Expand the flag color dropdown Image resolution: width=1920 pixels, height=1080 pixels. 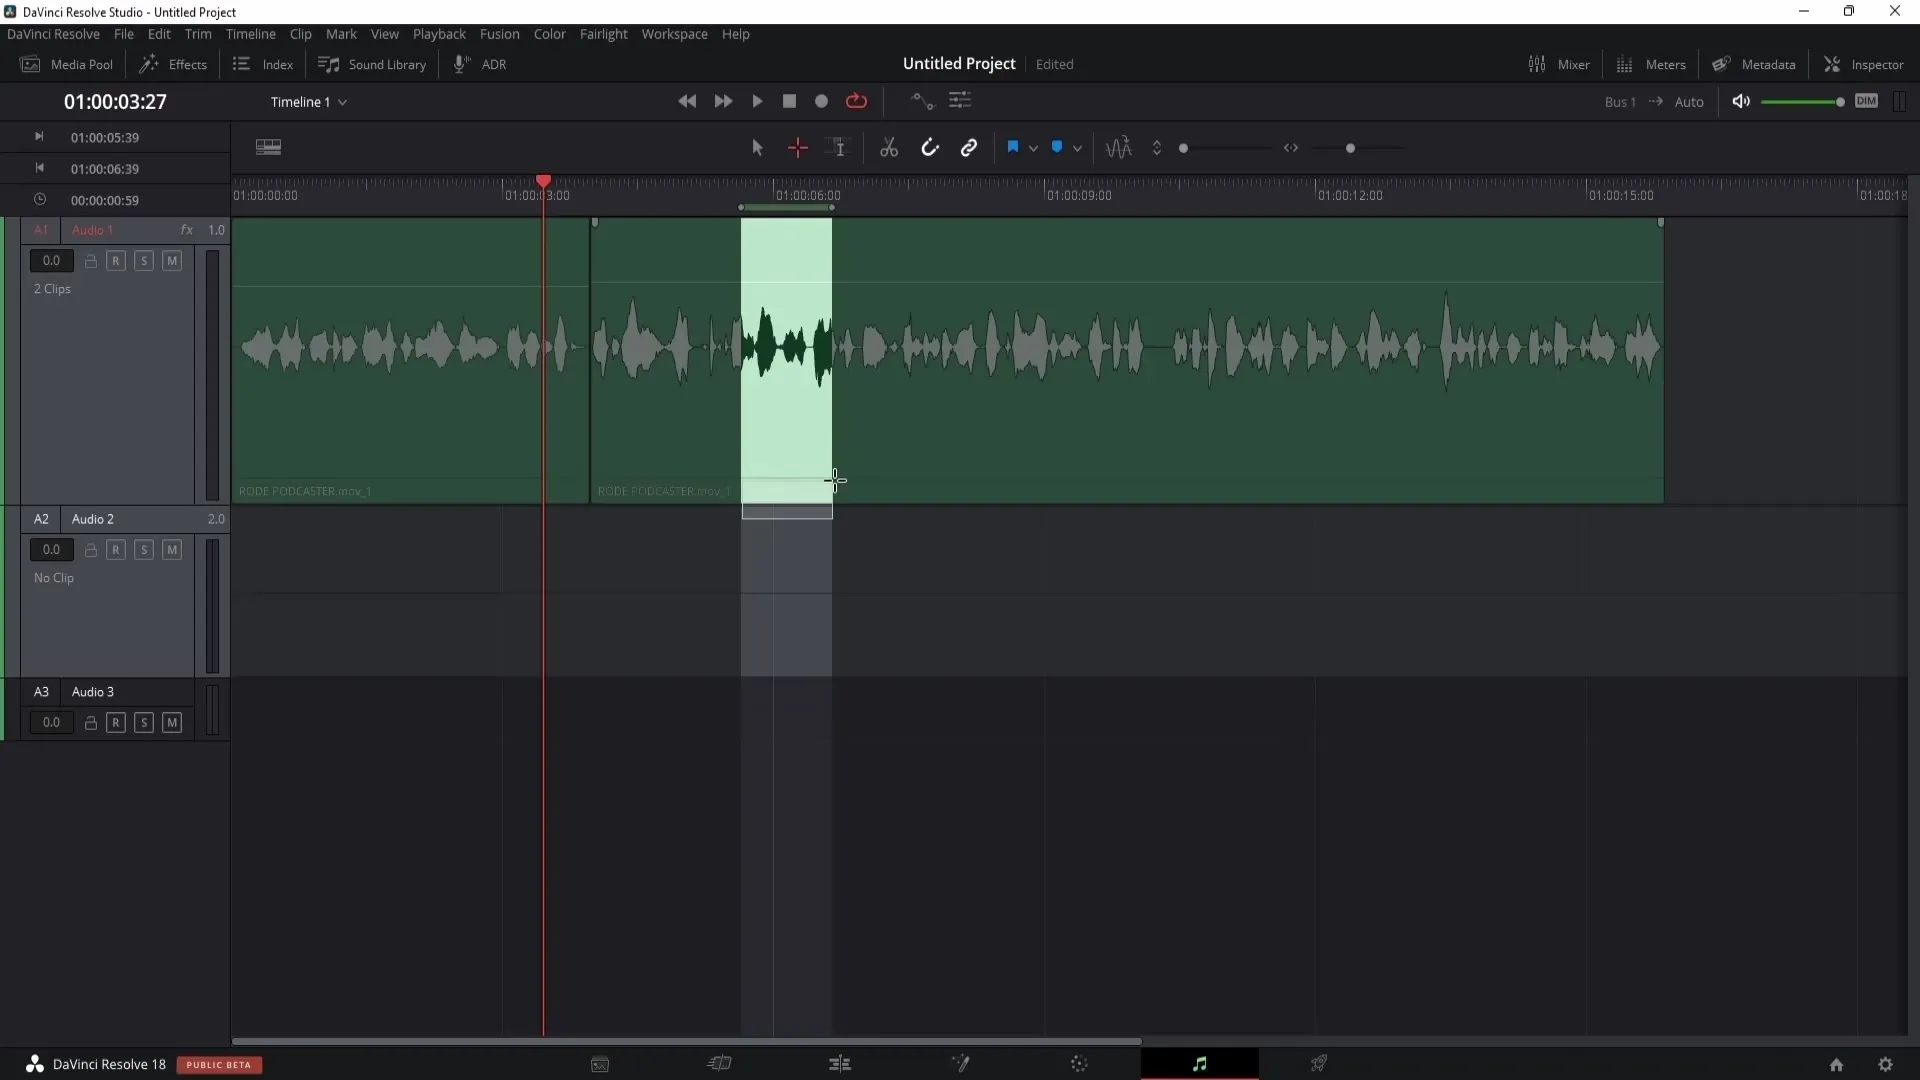1033,149
